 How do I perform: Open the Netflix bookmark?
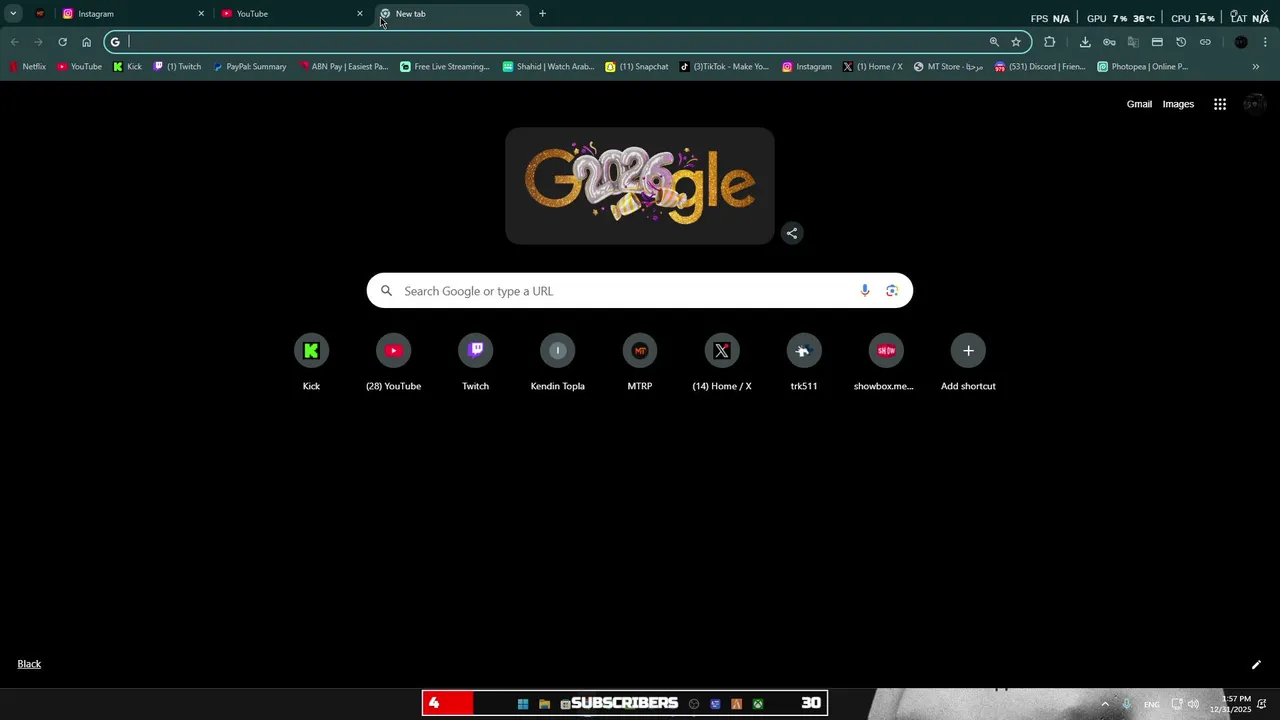tap(28, 67)
